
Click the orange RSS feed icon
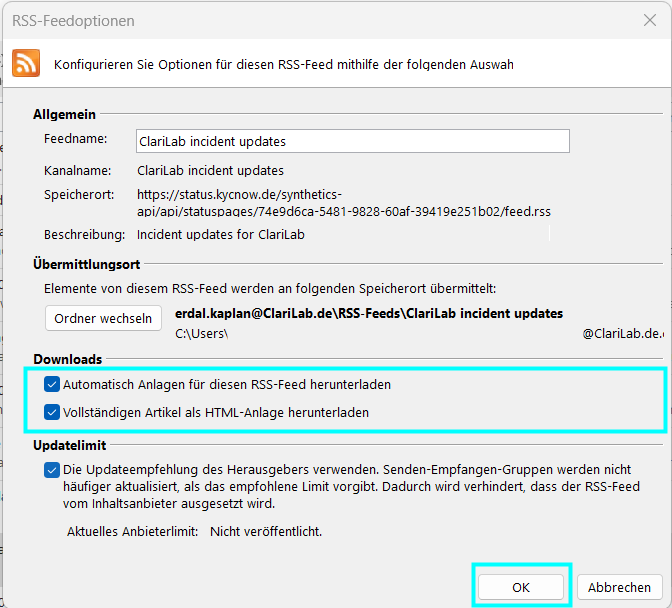[26, 63]
